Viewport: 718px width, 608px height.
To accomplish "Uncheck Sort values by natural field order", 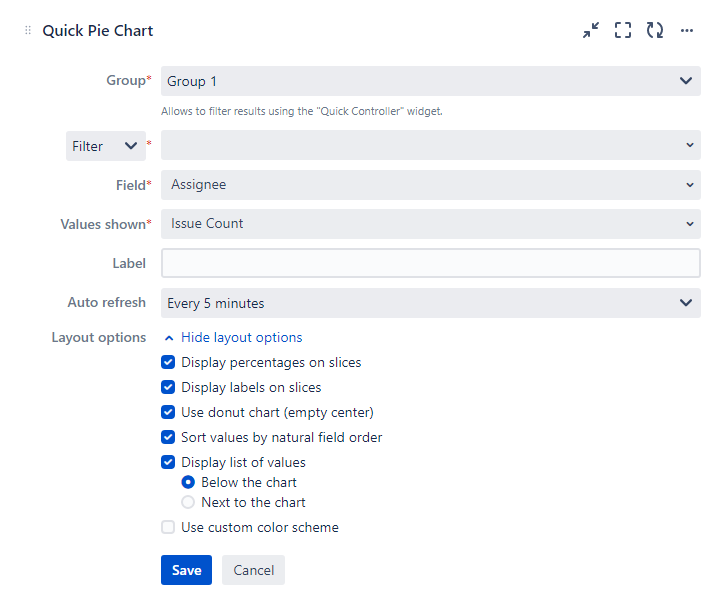I will 168,437.
